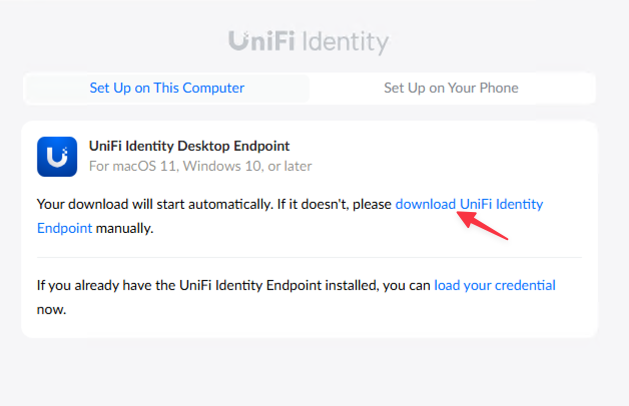Click the word 'Identity' in header logo
This screenshot has height=406, width=629.
345,43
